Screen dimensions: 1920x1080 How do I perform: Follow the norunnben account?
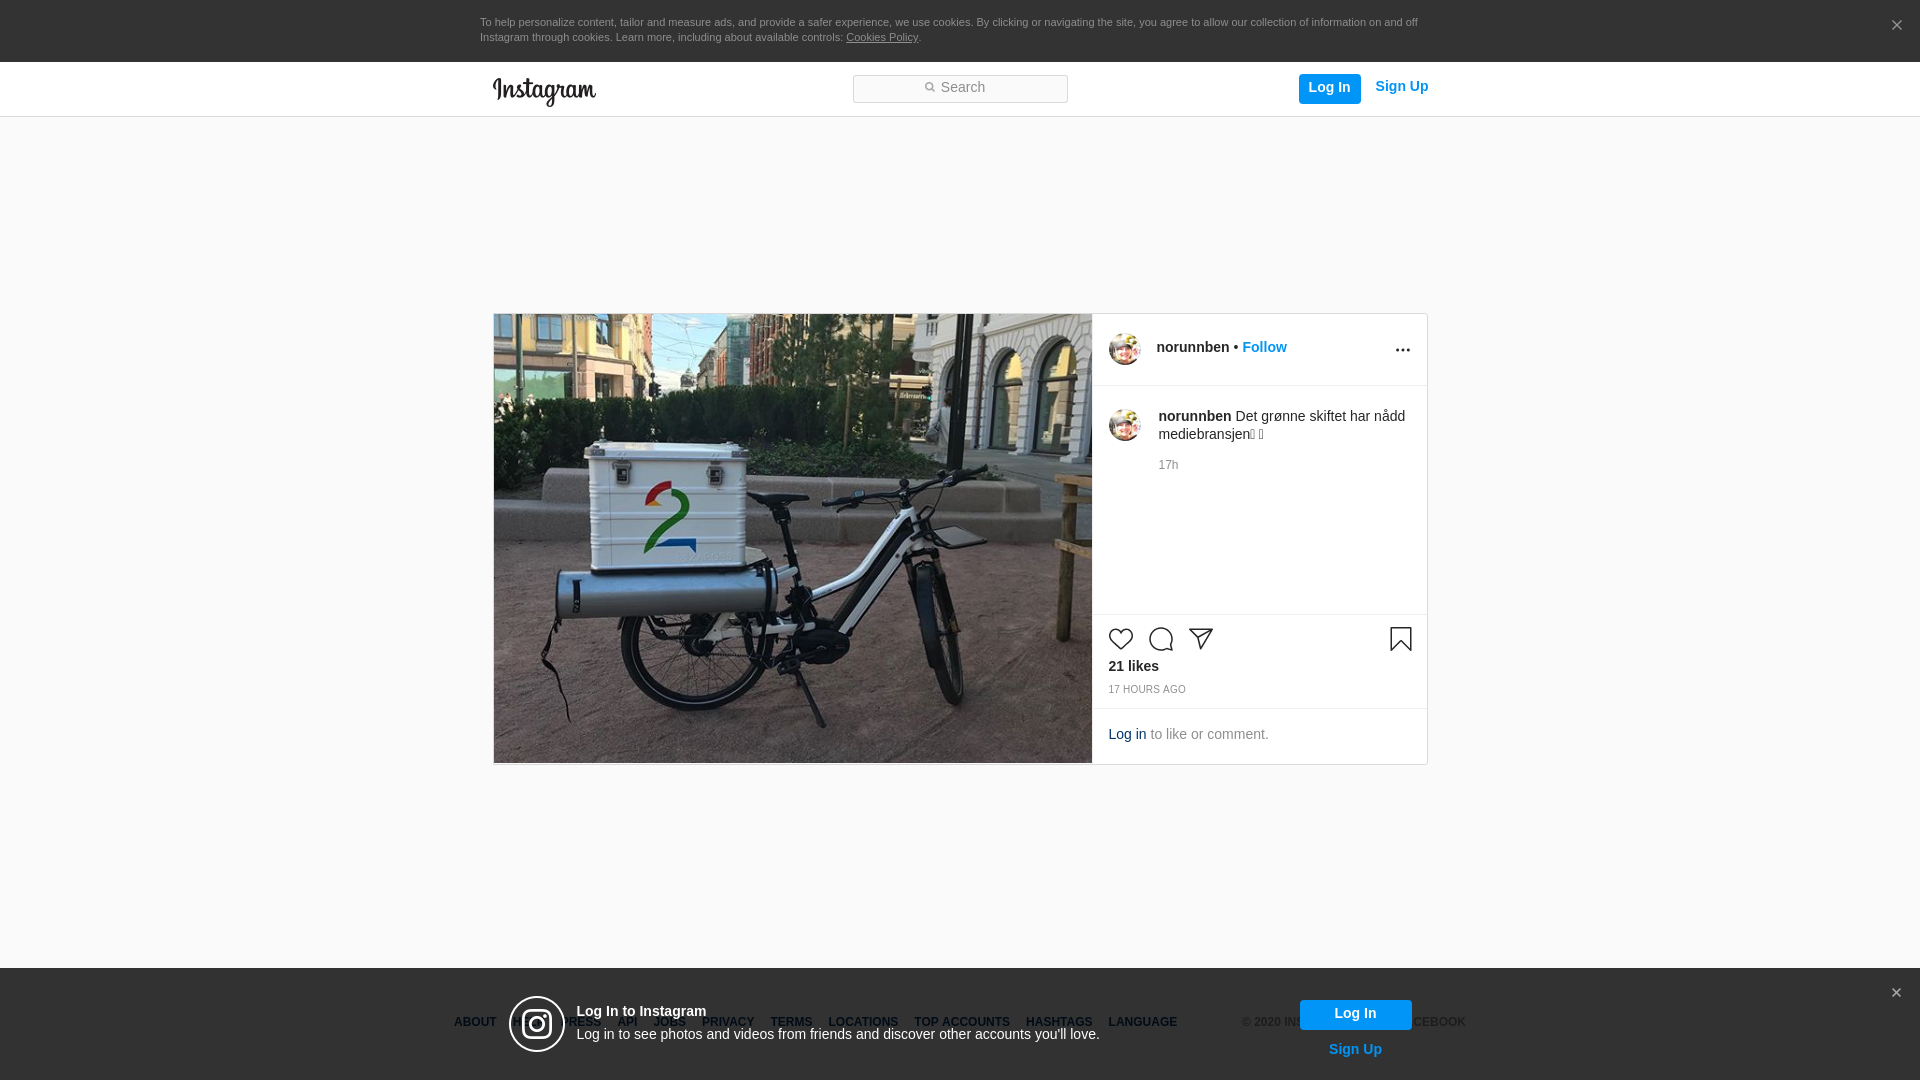(x=1264, y=347)
